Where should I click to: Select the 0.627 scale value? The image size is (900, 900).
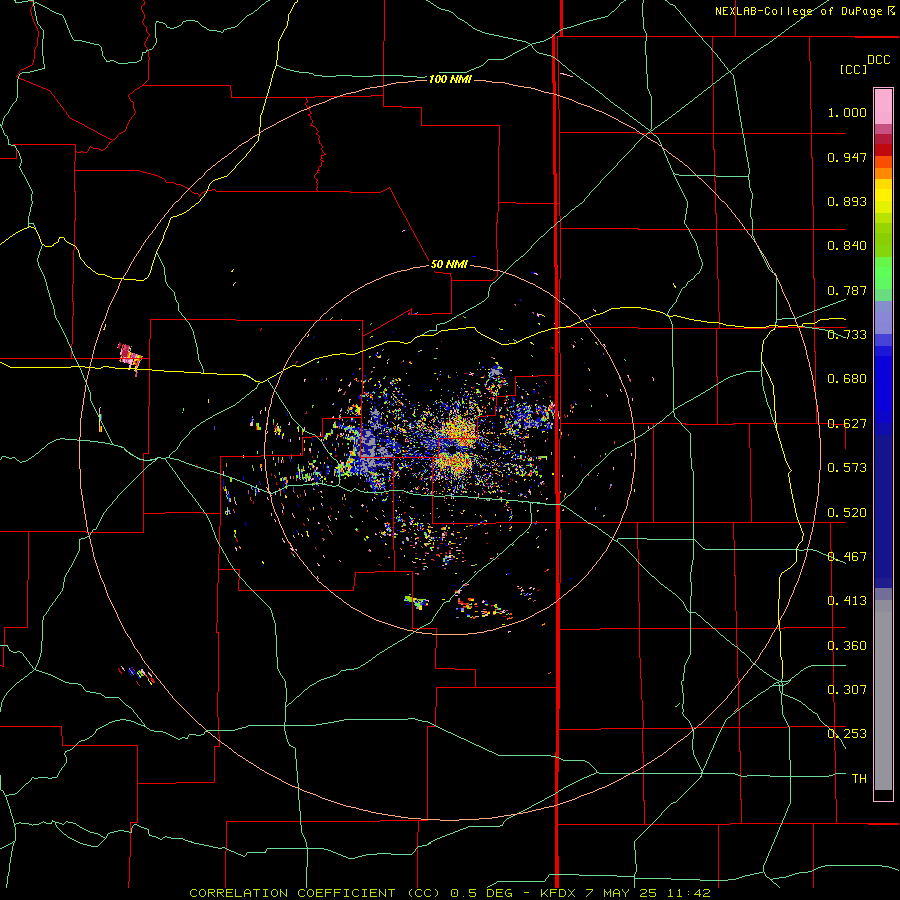[847, 424]
